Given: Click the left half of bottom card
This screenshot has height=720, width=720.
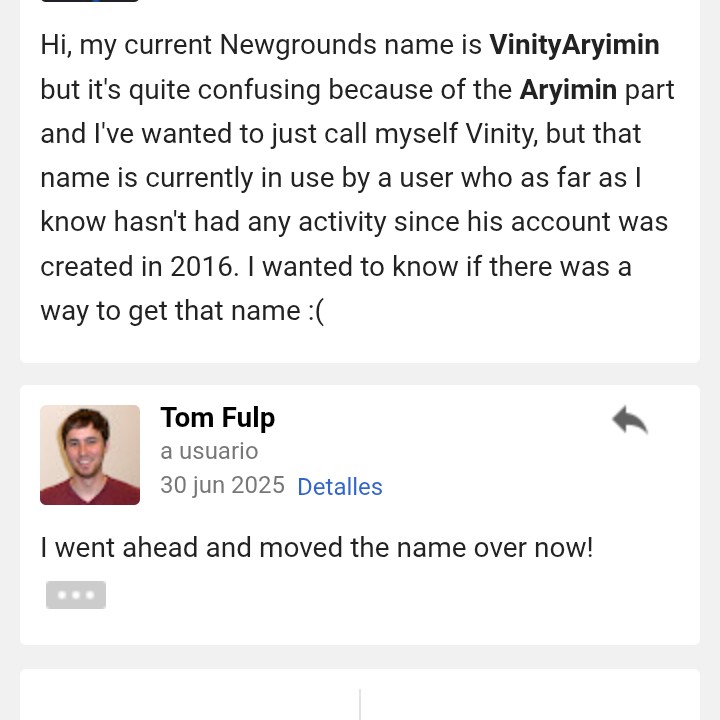Looking at the screenshot, I should pyautogui.click(x=190, y=702).
